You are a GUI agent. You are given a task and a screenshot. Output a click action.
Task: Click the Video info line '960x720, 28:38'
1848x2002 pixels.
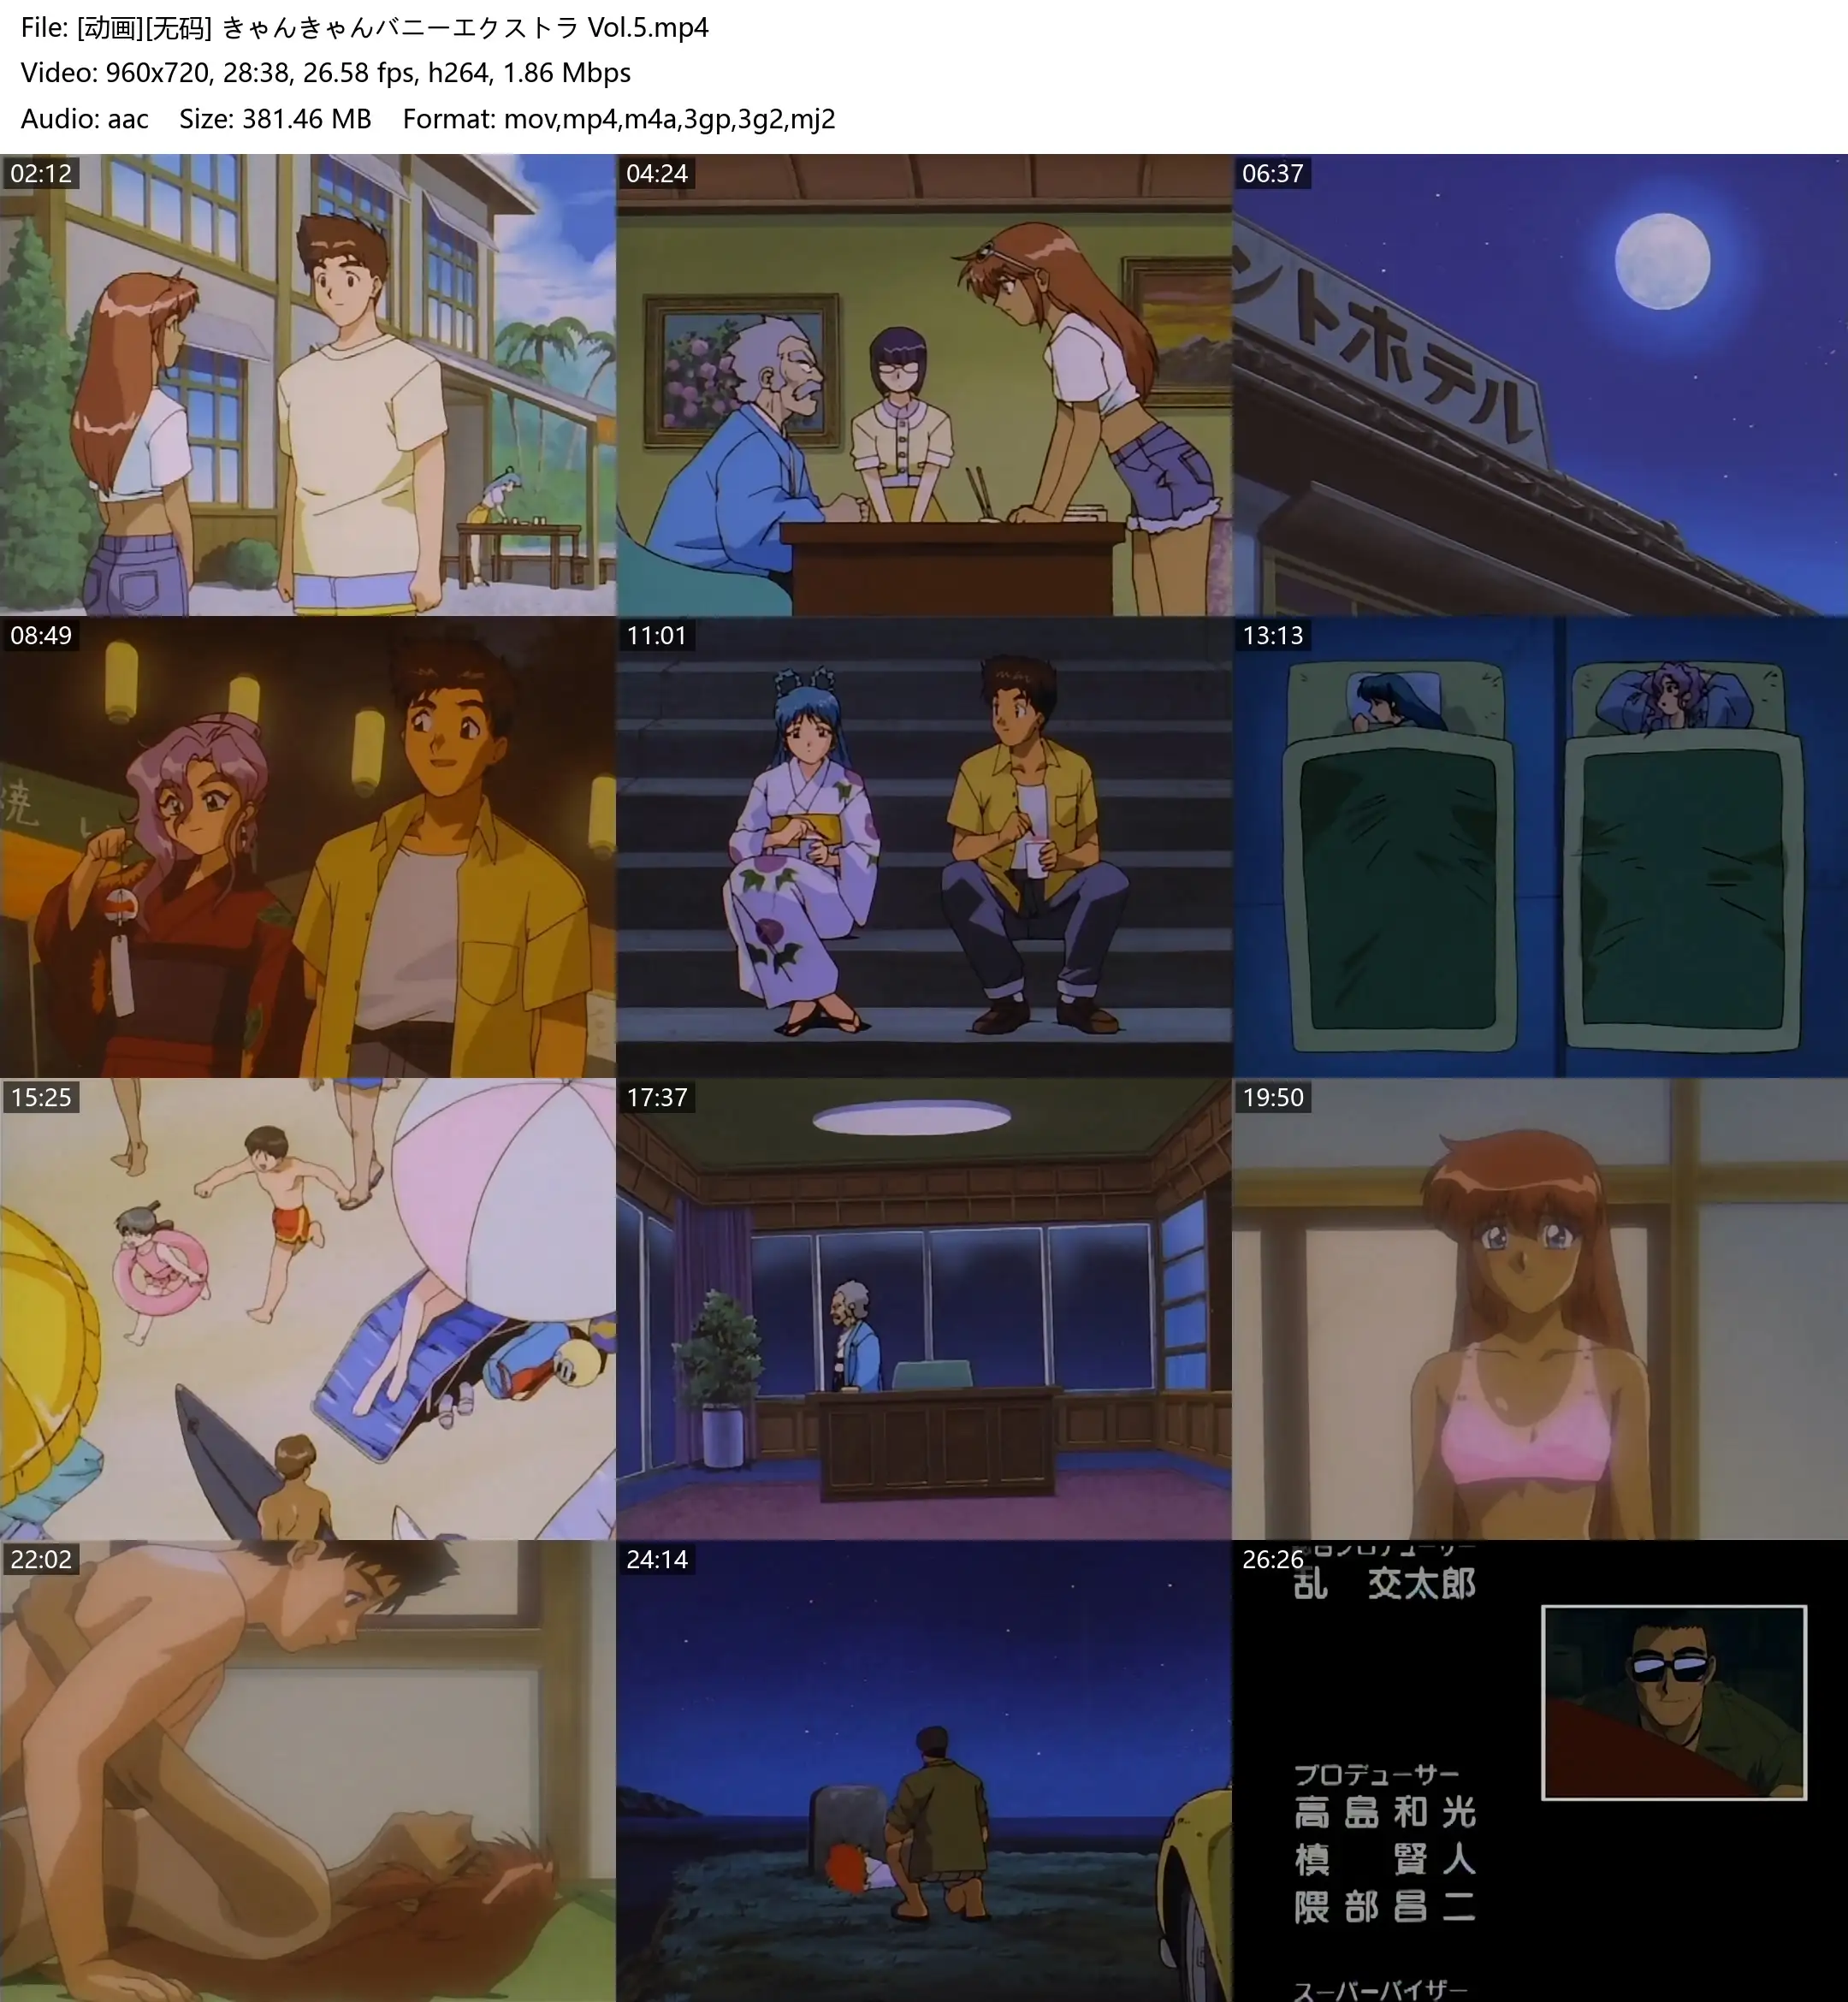[x=326, y=73]
